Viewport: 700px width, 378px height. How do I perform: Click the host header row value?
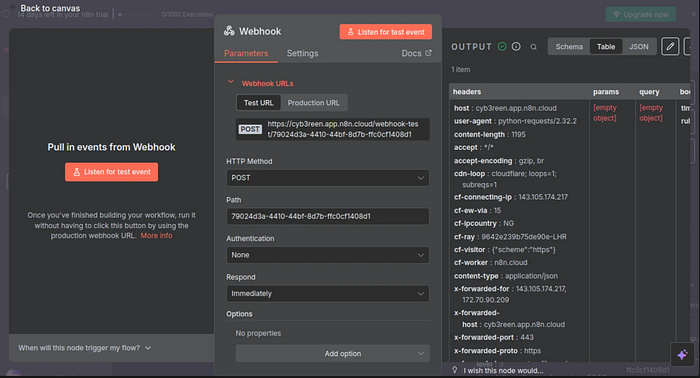tap(516, 108)
